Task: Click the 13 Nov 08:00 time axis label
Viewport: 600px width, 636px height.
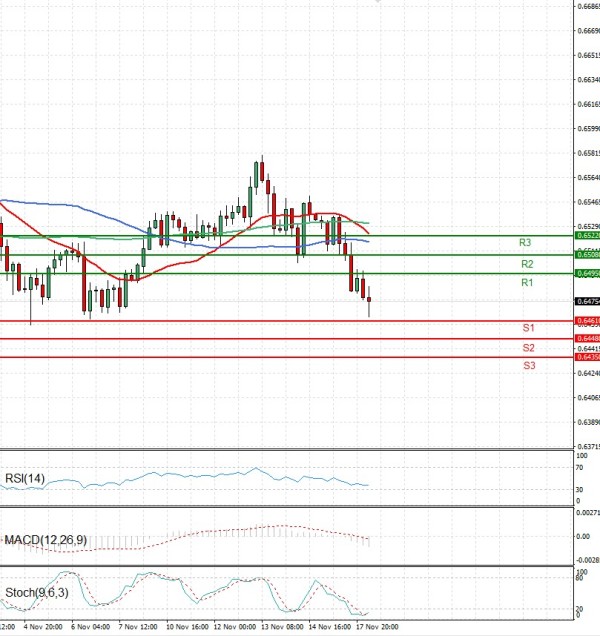Action: pyautogui.click(x=282, y=627)
